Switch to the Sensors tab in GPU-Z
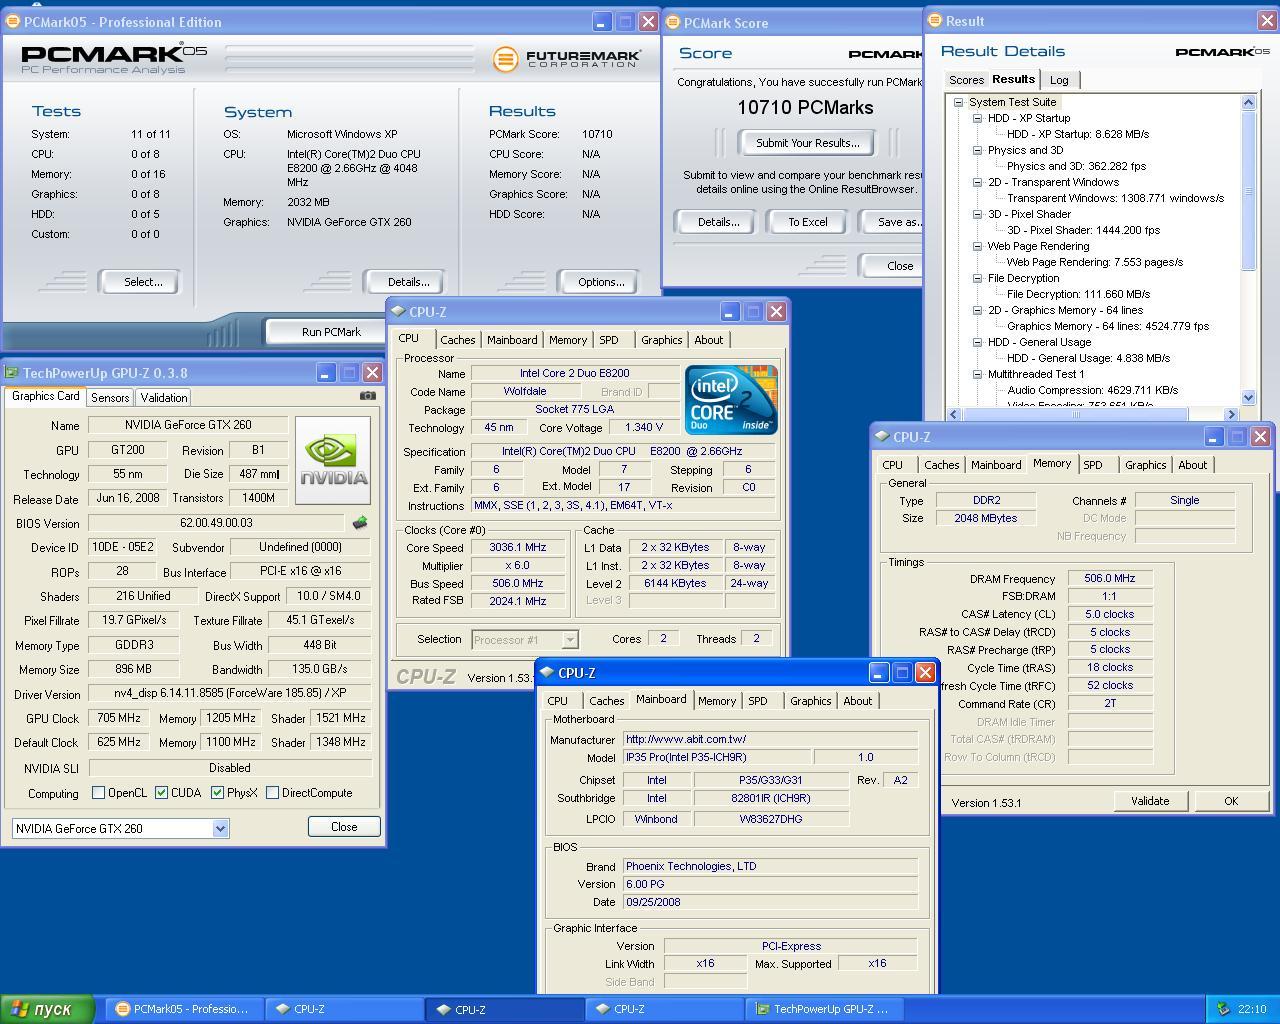 tap(110, 397)
